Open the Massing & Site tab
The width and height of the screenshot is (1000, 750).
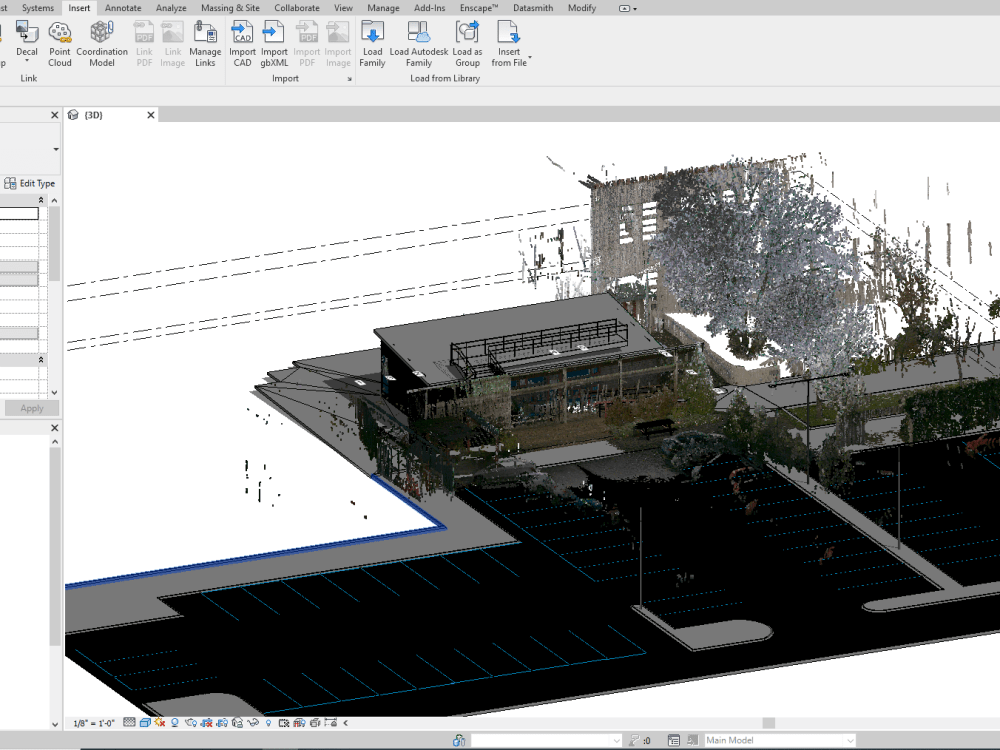[x=230, y=8]
